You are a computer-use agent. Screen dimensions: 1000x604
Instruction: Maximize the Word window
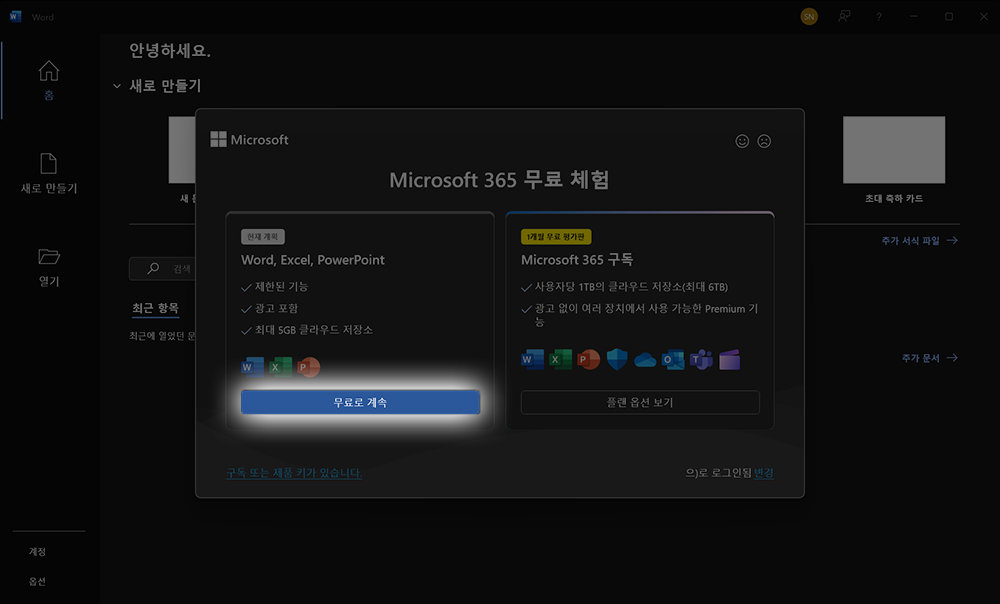[949, 17]
